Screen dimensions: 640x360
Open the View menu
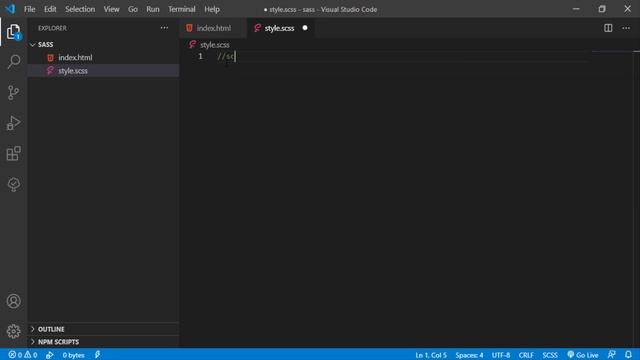111,9
